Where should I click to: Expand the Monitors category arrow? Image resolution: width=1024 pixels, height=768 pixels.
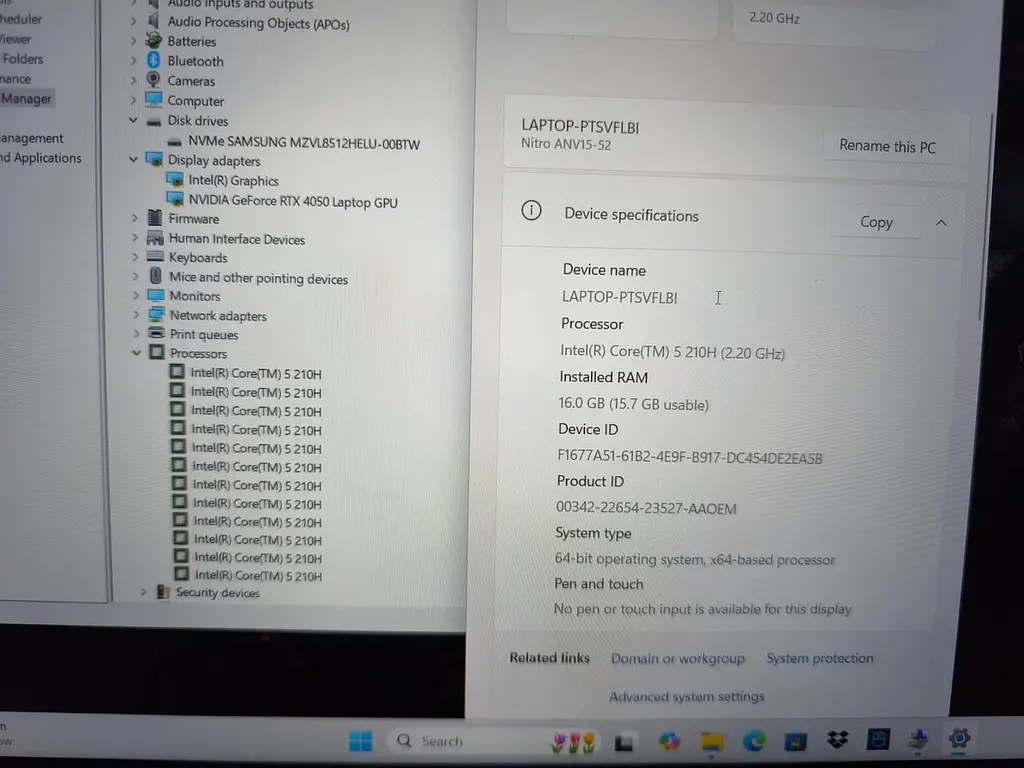[136, 295]
